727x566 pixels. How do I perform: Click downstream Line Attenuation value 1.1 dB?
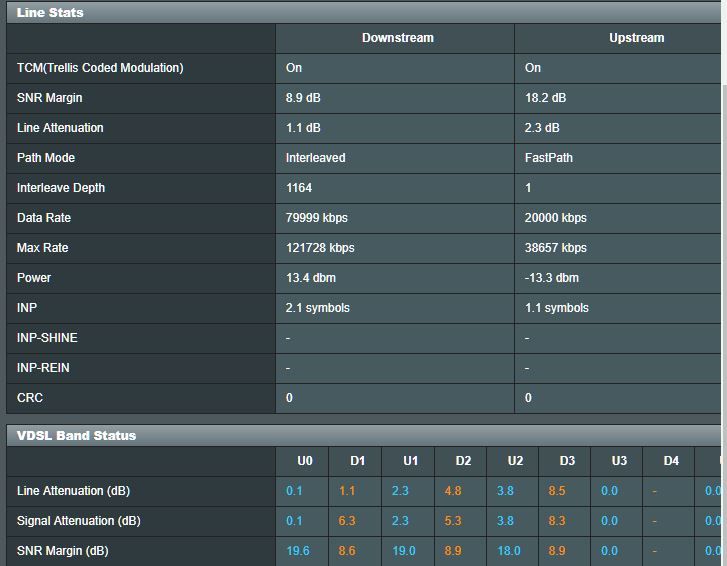click(x=303, y=128)
